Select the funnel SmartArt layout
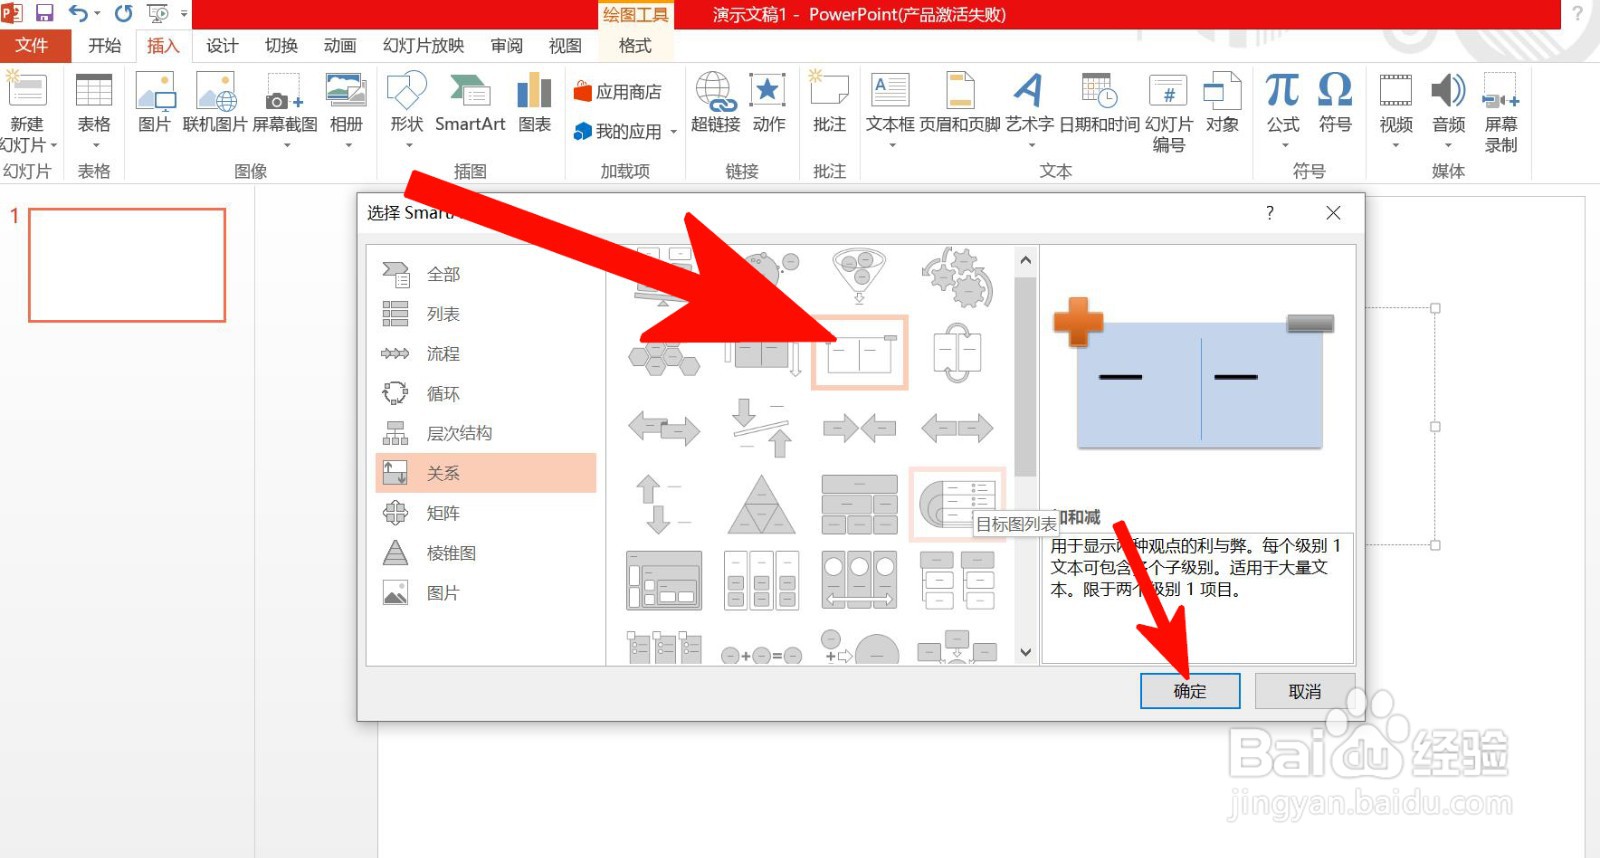This screenshot has width=1600, height=858. click(859, 276)
